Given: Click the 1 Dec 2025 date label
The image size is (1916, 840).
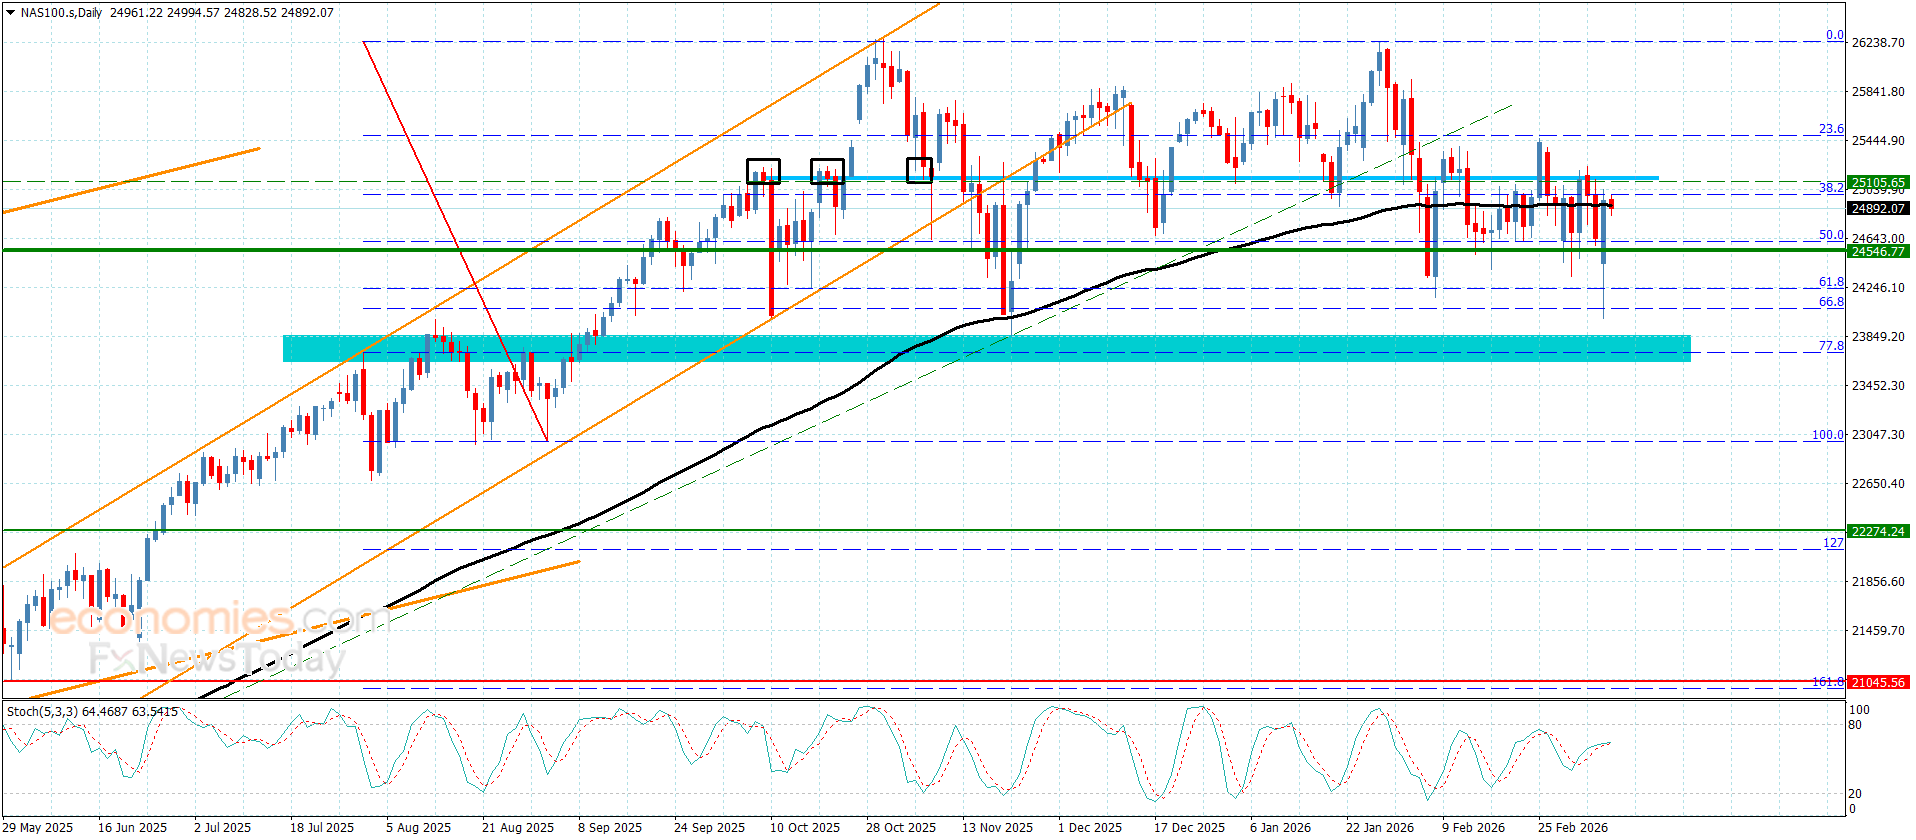Looking at the screenshot, I should click(x=1090, y=827).
